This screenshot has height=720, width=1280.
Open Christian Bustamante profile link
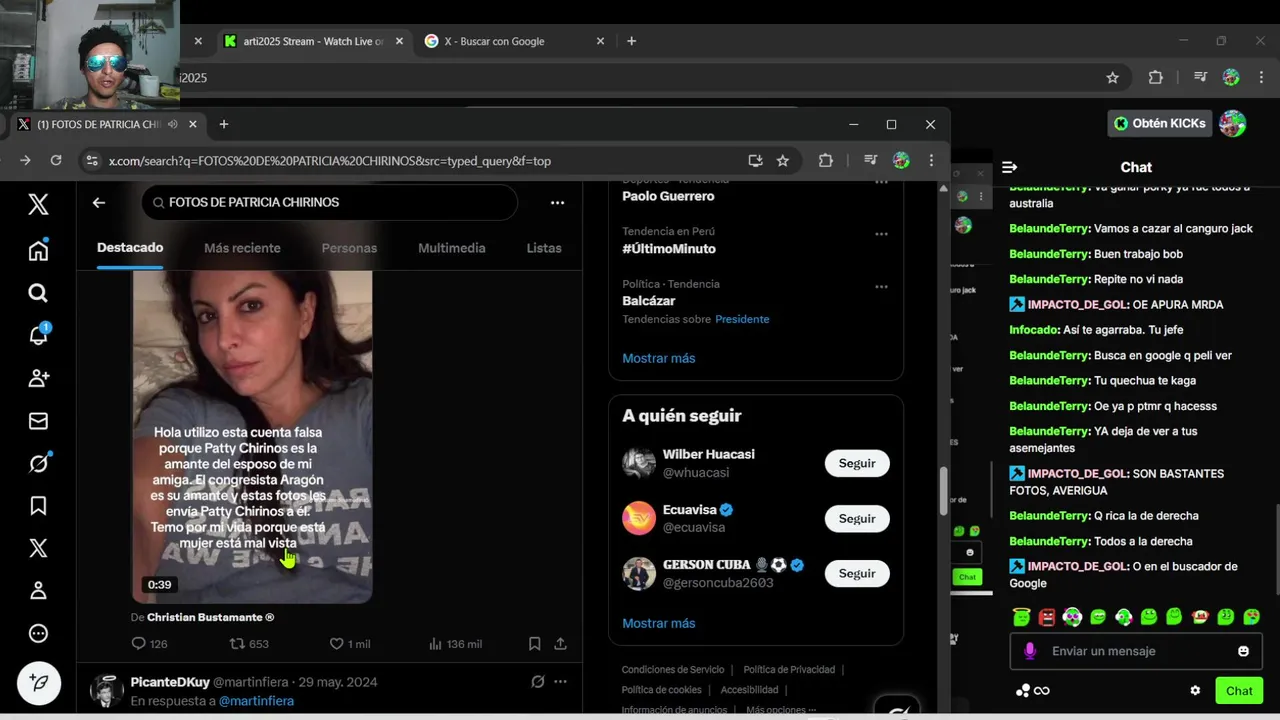click(x=210, y=617)
